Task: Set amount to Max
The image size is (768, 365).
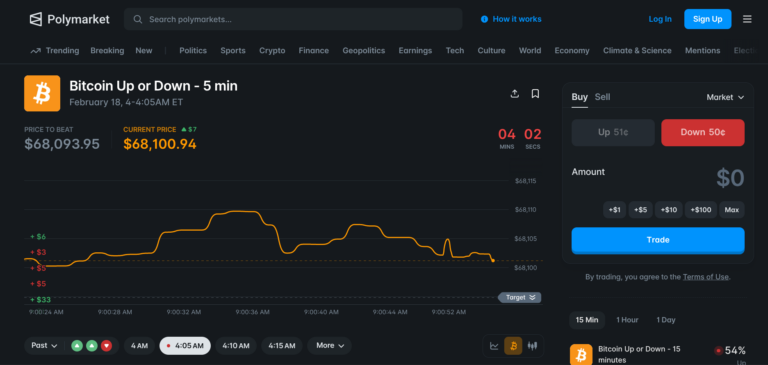Action: (x=732, y=210)
